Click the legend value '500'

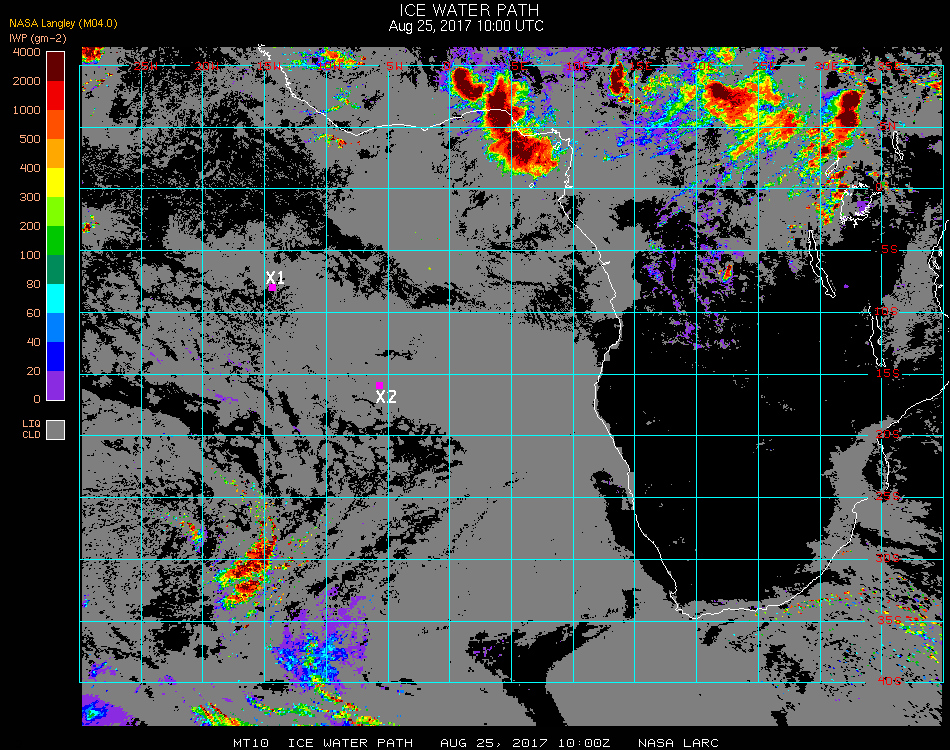coord(30,139)
